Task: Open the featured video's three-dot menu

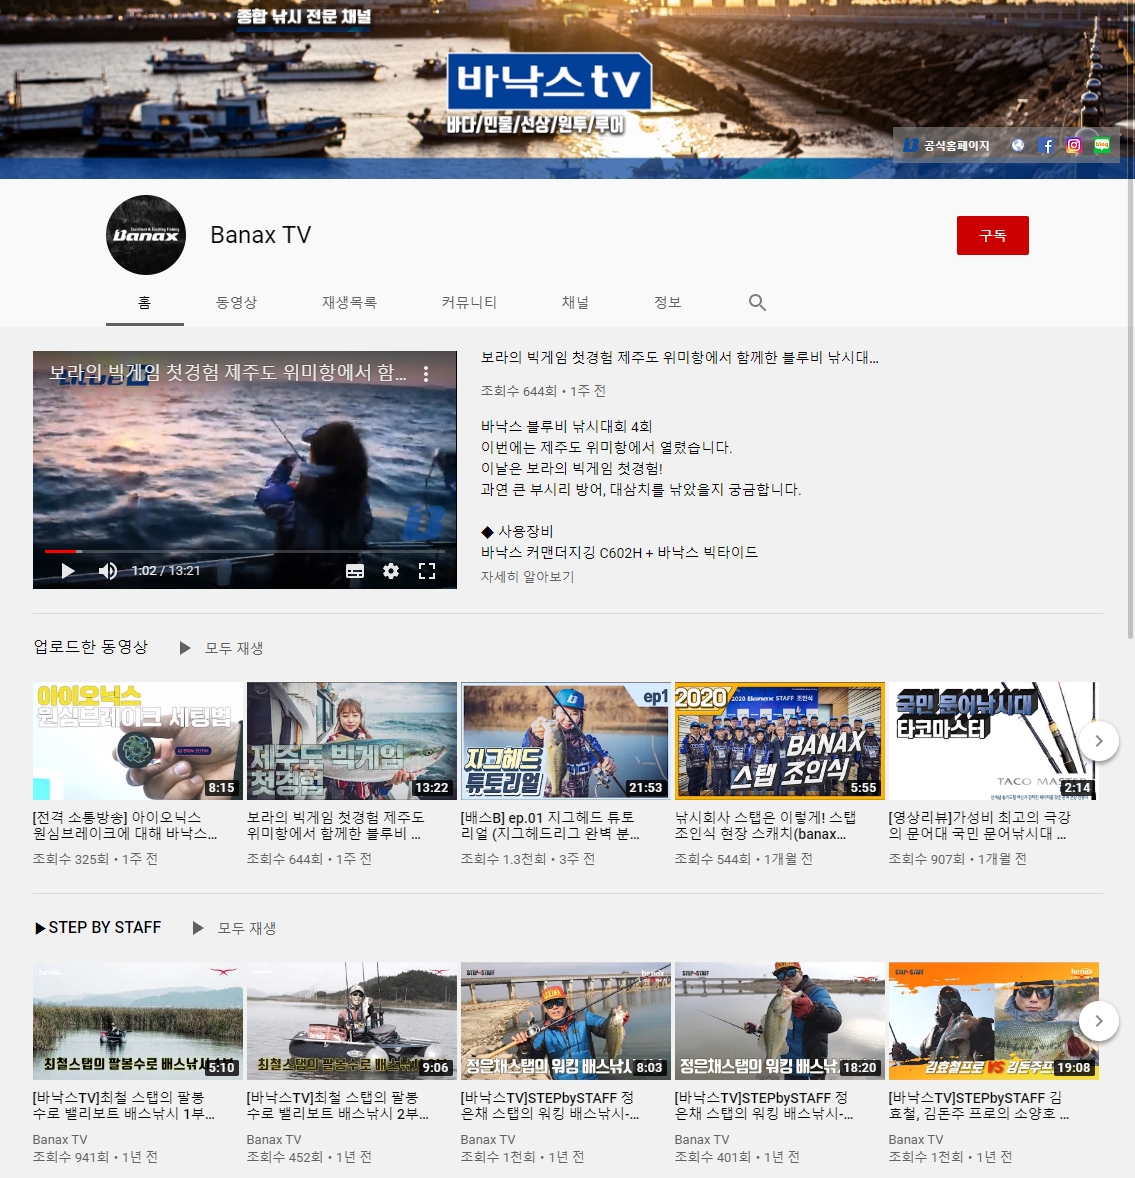Action: pos(426,374)
